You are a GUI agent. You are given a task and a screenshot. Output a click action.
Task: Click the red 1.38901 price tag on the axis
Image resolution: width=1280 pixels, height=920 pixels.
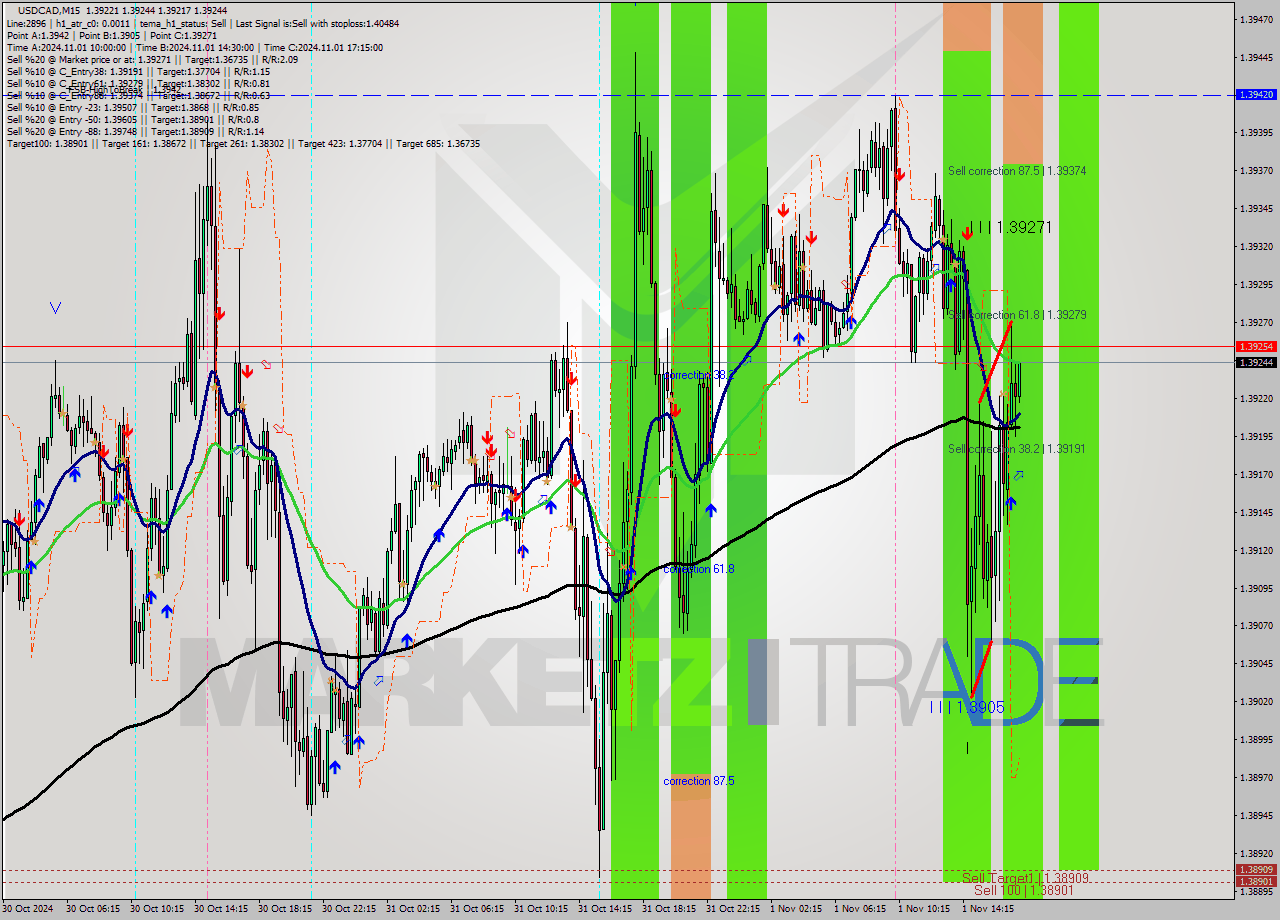coord(1256,881)
